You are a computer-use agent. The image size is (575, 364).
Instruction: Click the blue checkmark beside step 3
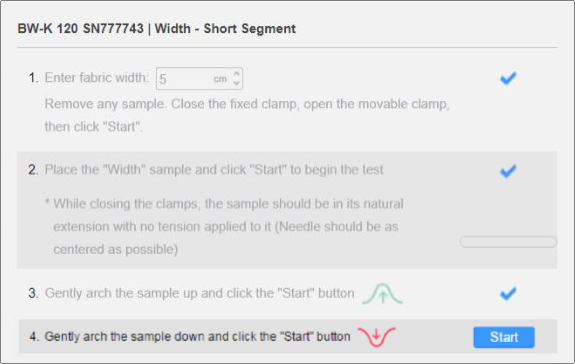point(508,293)
